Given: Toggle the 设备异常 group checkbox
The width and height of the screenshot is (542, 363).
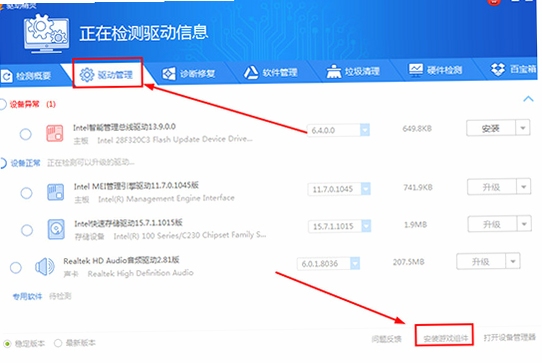Looking at the screenshot, I should pyautogui.click(x=2, y=104).
